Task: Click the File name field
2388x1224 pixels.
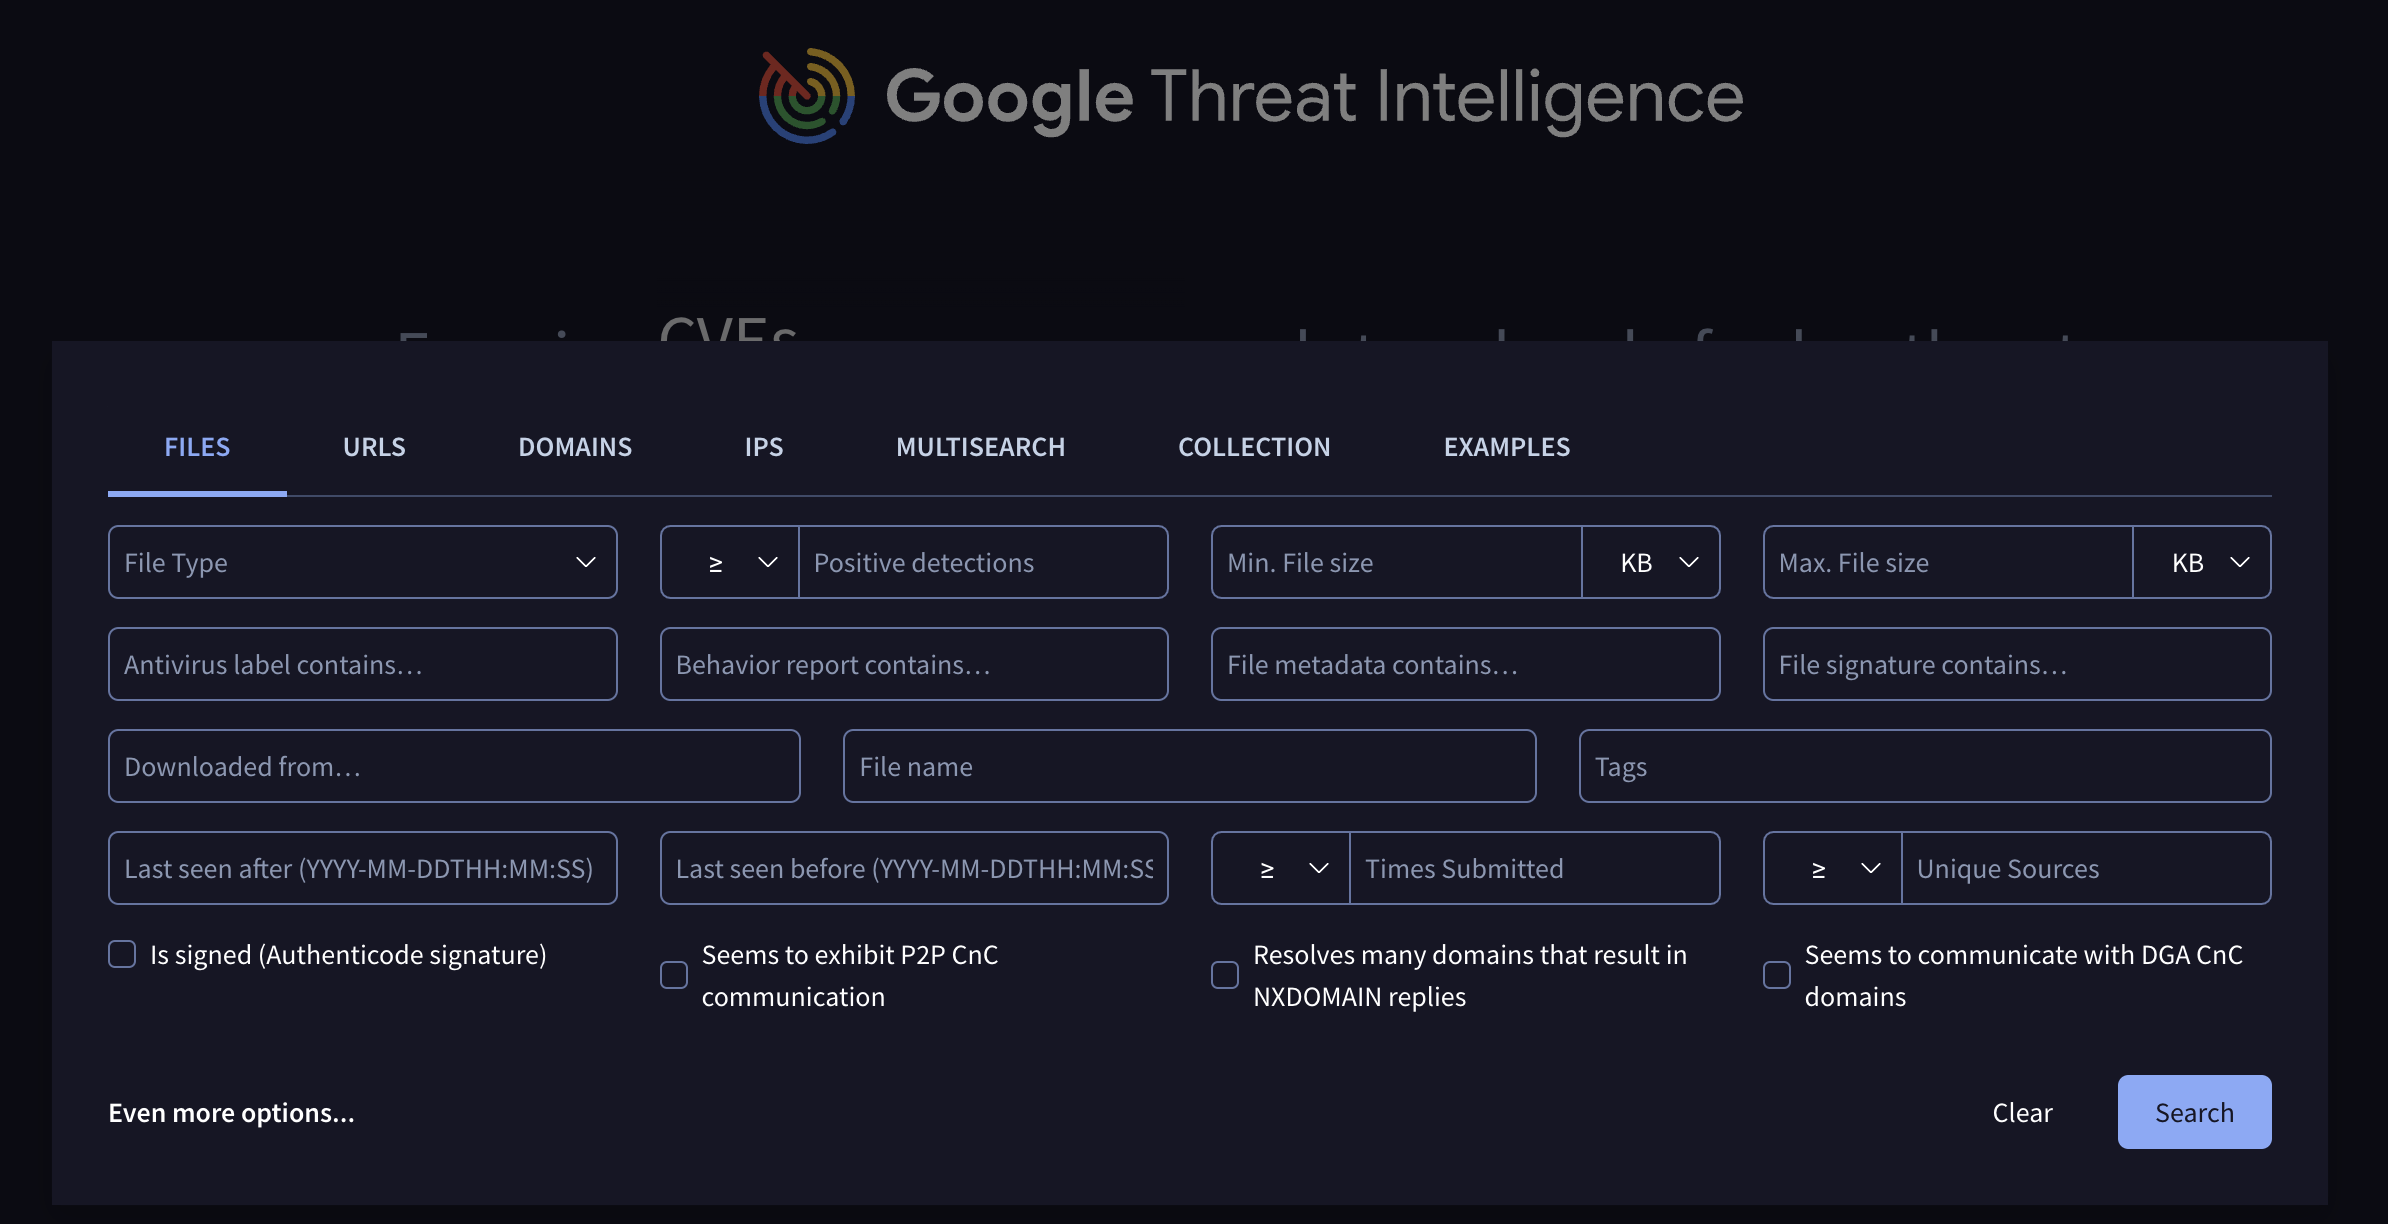Action: pyautogui.click(x=1190, y=766)
